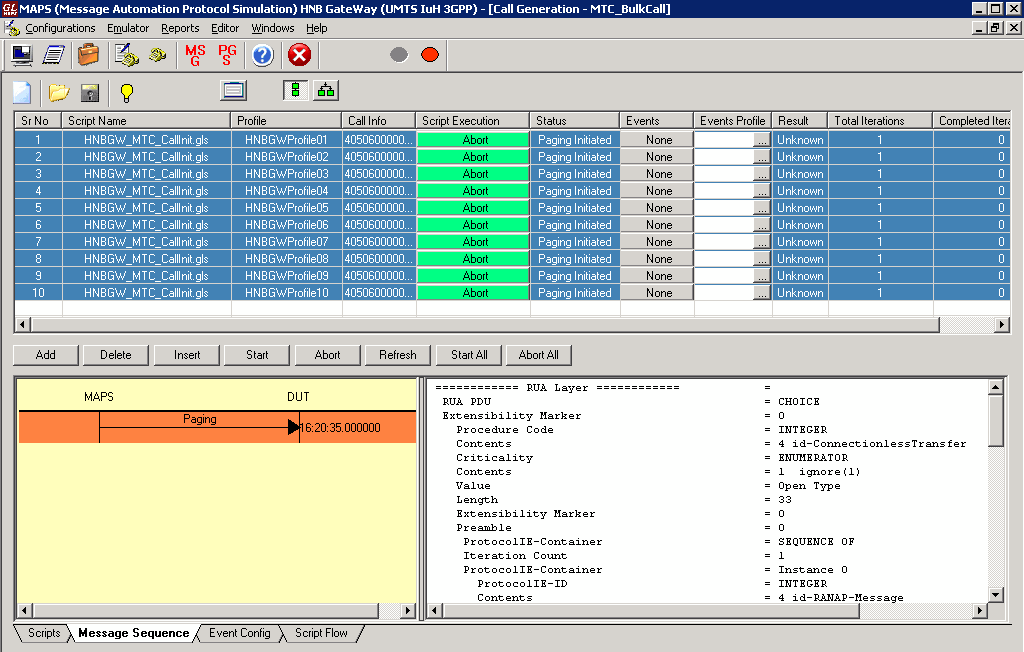Click the Start All button

click(469, 355)
